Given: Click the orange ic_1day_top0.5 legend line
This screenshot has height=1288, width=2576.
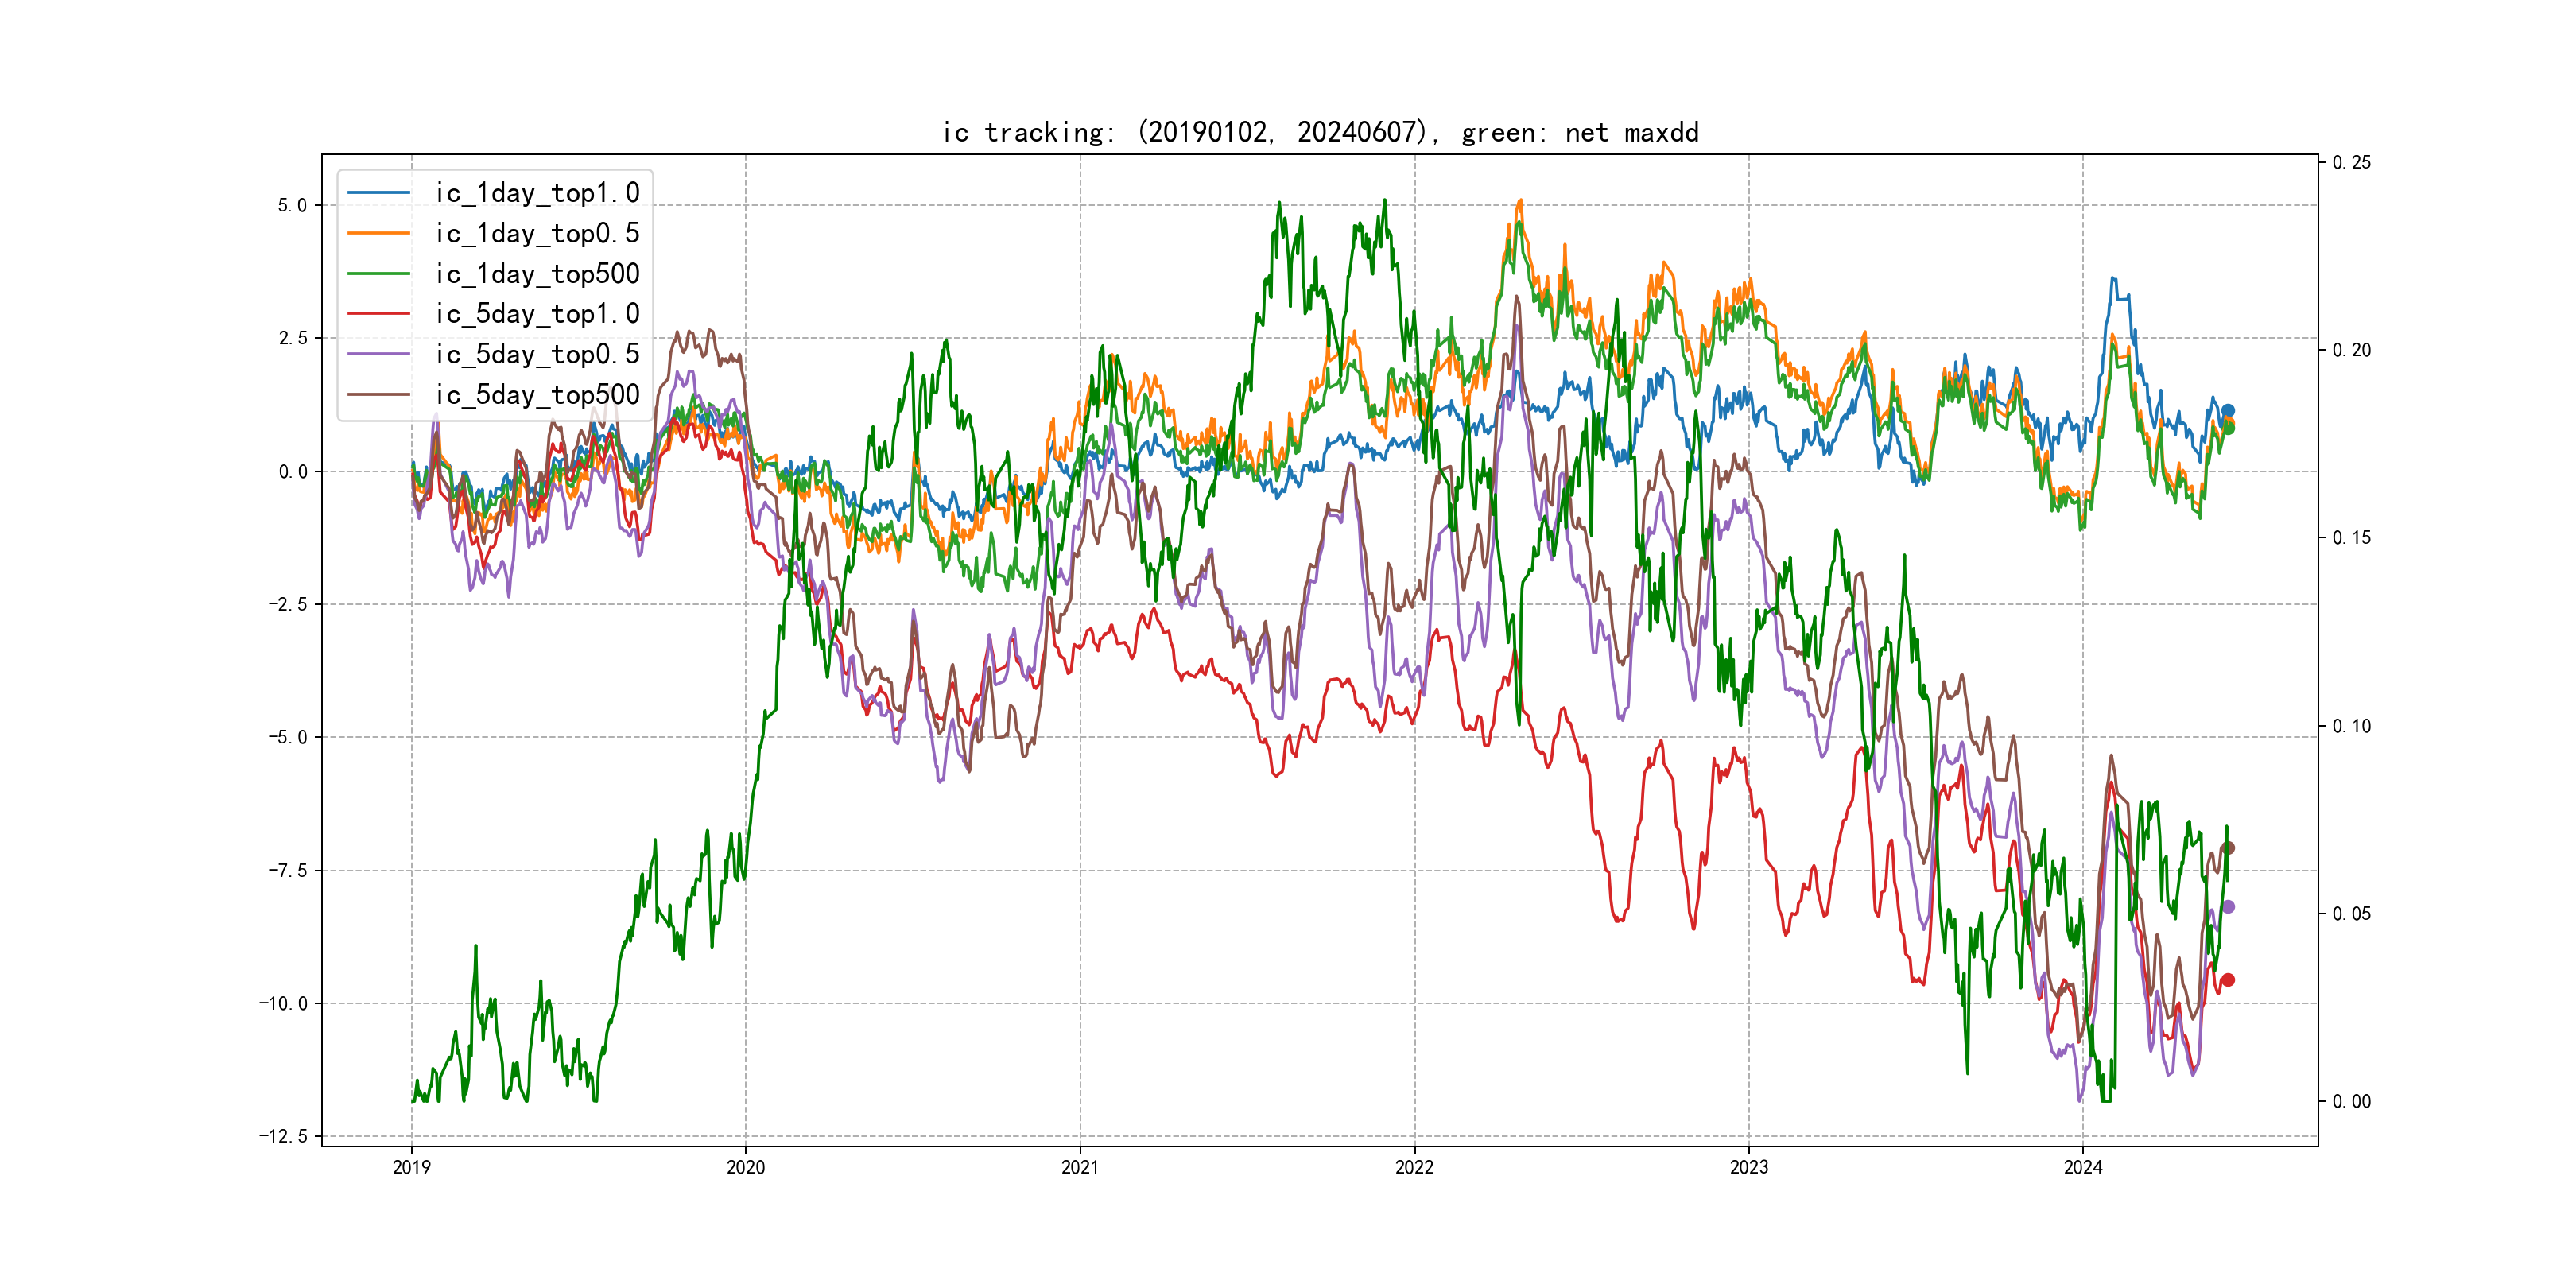Looking at the screenshot, I should 379,233.
